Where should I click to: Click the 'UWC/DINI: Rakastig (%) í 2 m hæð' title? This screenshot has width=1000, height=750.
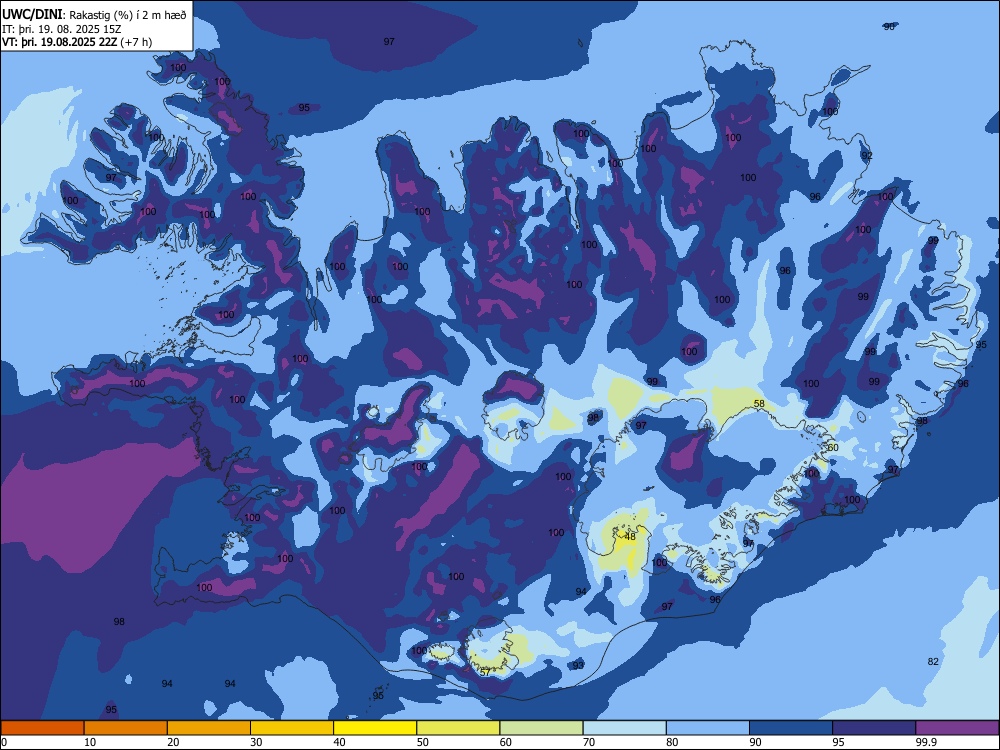[94, 15]
